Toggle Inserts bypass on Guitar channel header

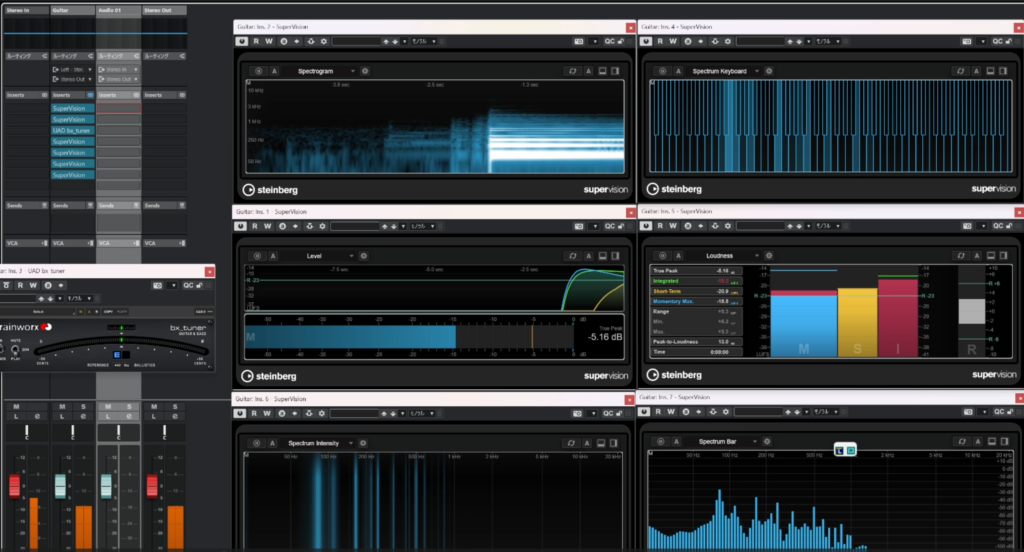[90, 95]
